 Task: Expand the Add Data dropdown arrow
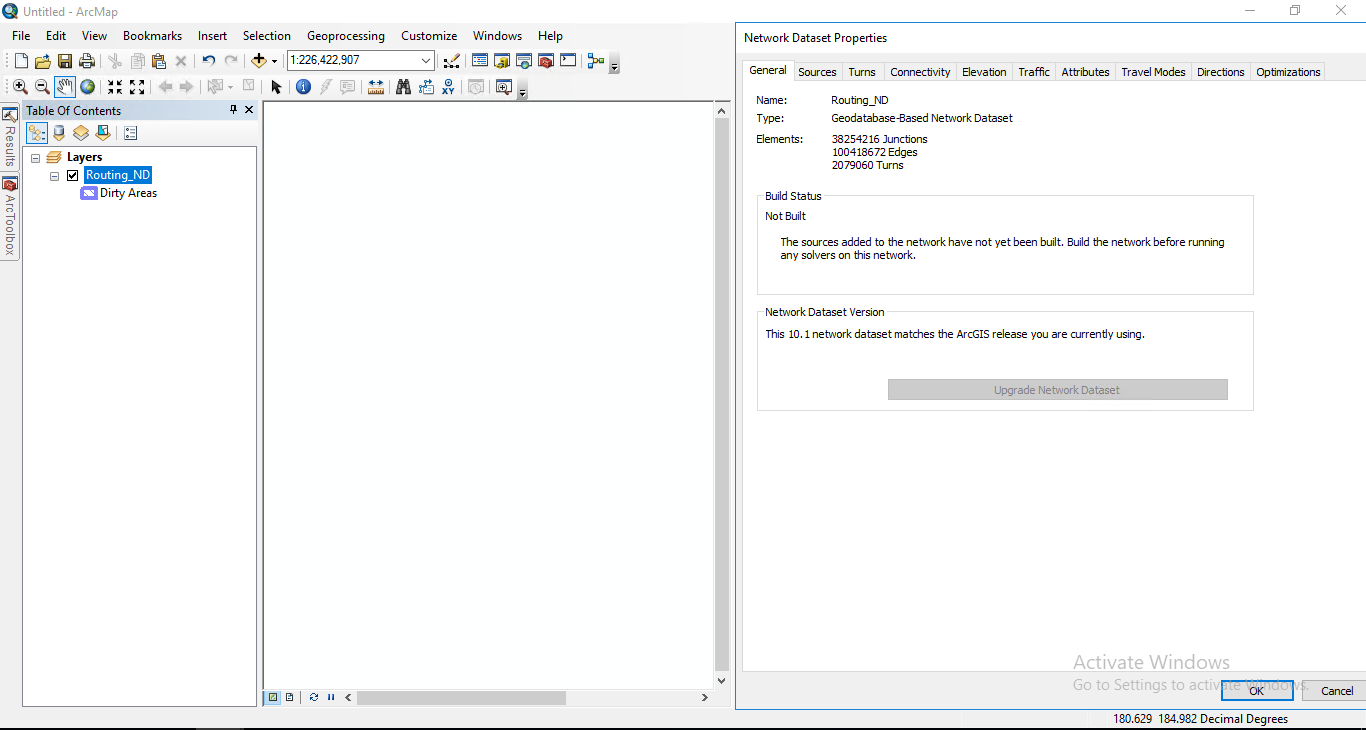[x=275, y=61]
